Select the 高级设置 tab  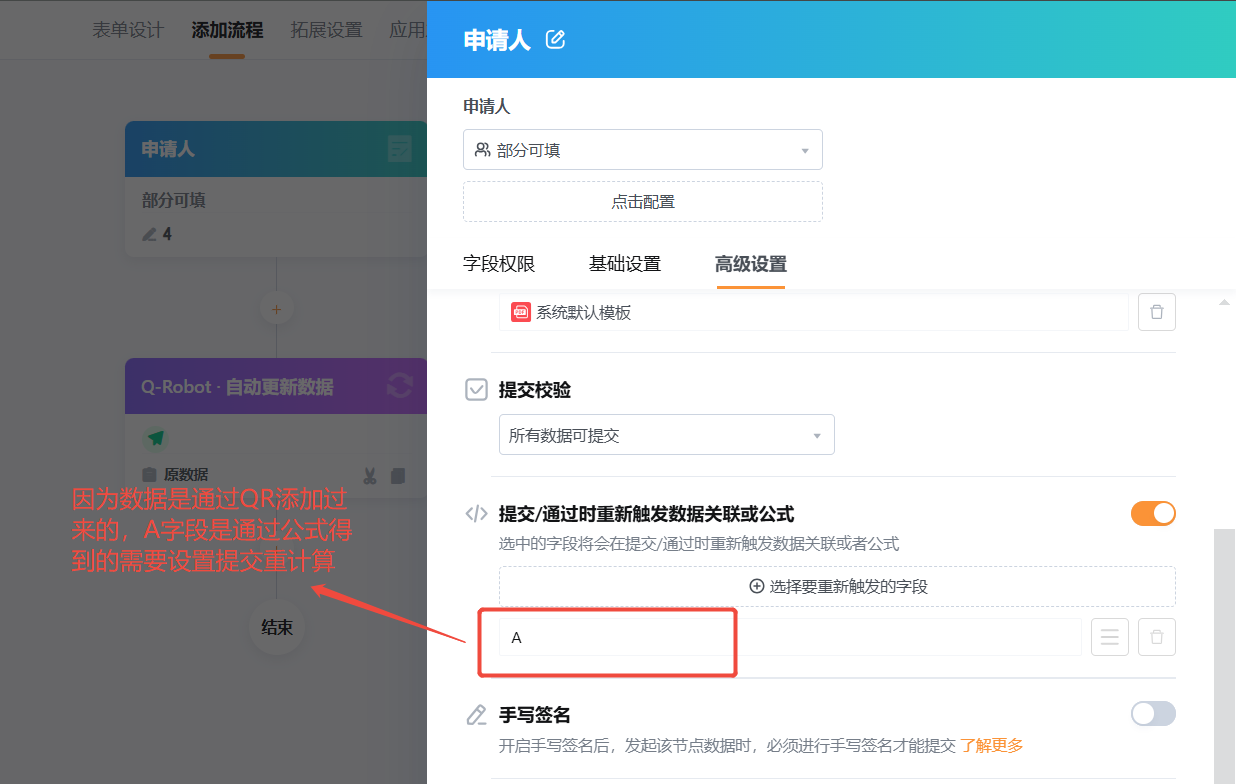pyautogui.click(x=751, y=264)
